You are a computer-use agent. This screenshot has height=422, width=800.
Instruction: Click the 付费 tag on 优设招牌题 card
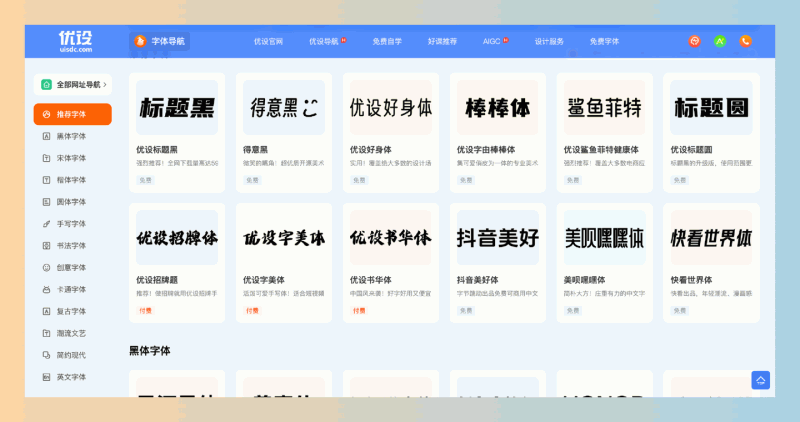145,311
